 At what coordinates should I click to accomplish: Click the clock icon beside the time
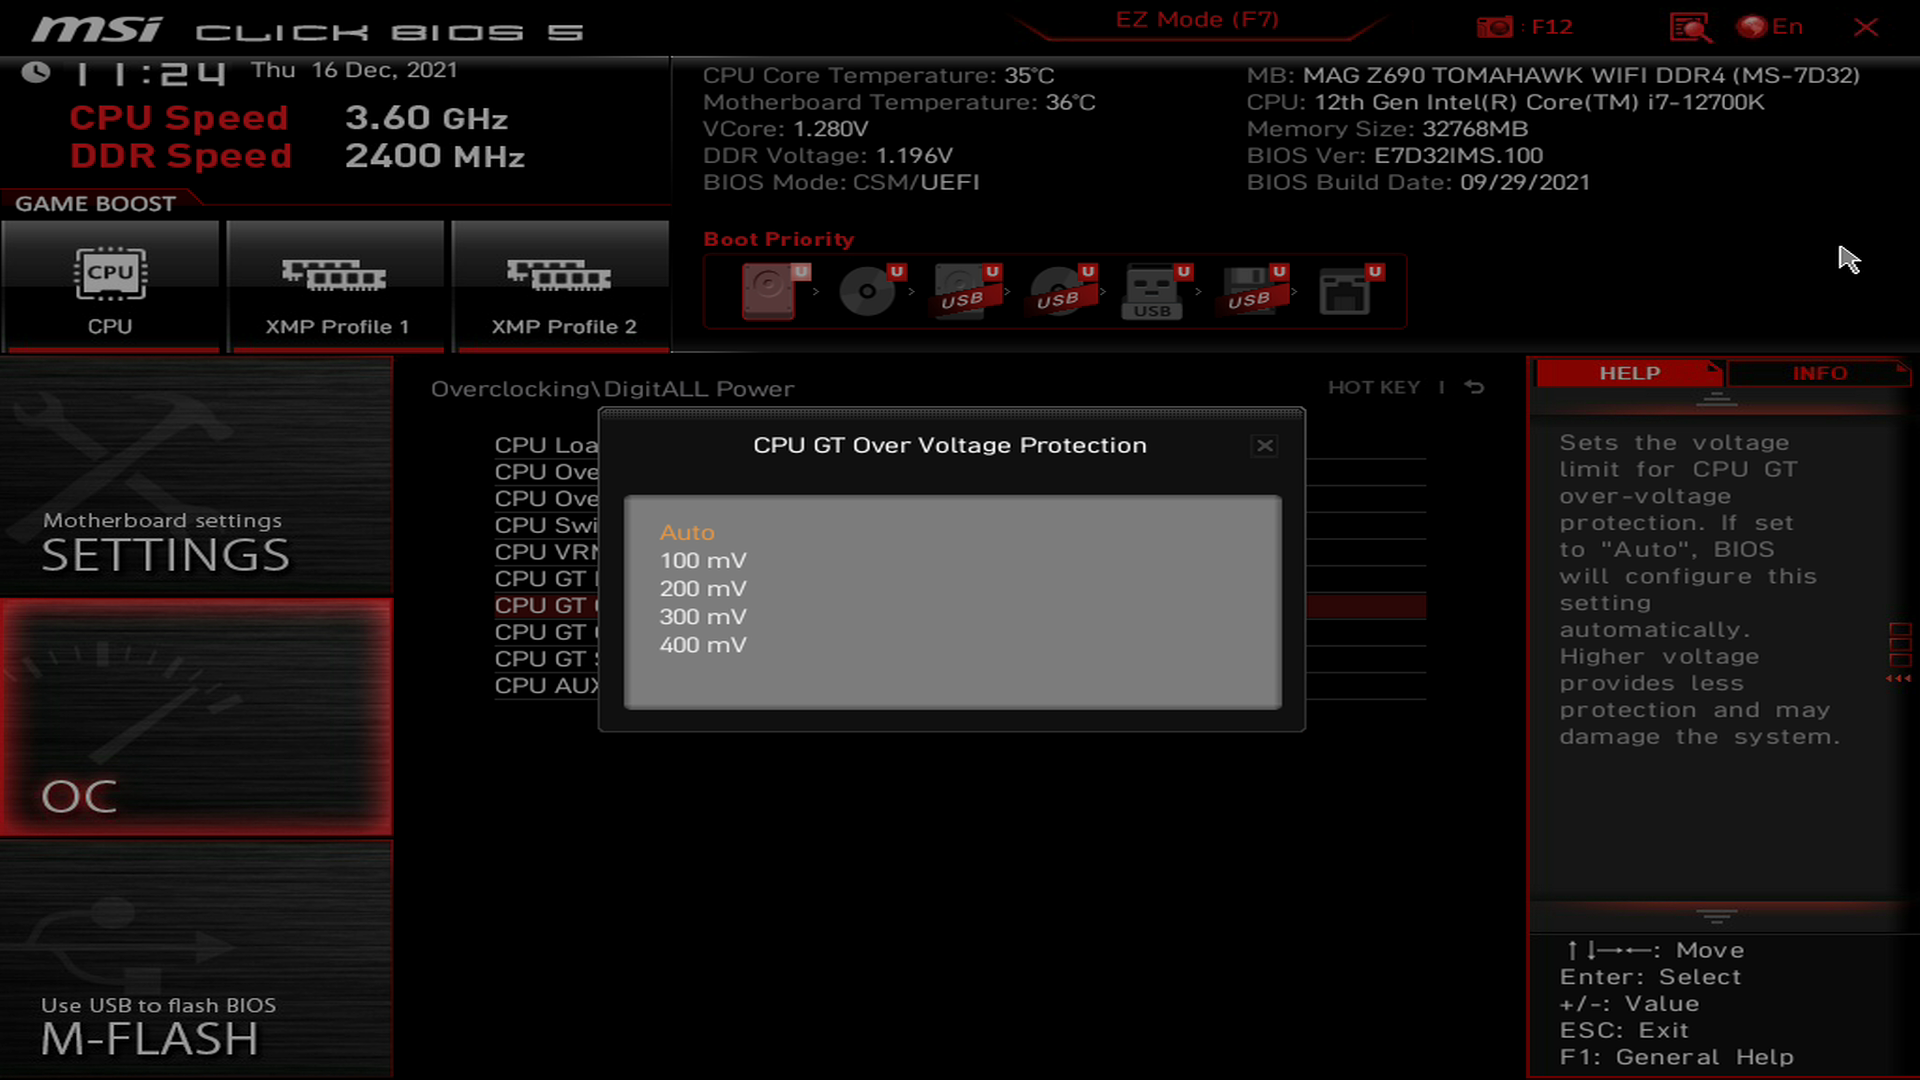[36, 72]
